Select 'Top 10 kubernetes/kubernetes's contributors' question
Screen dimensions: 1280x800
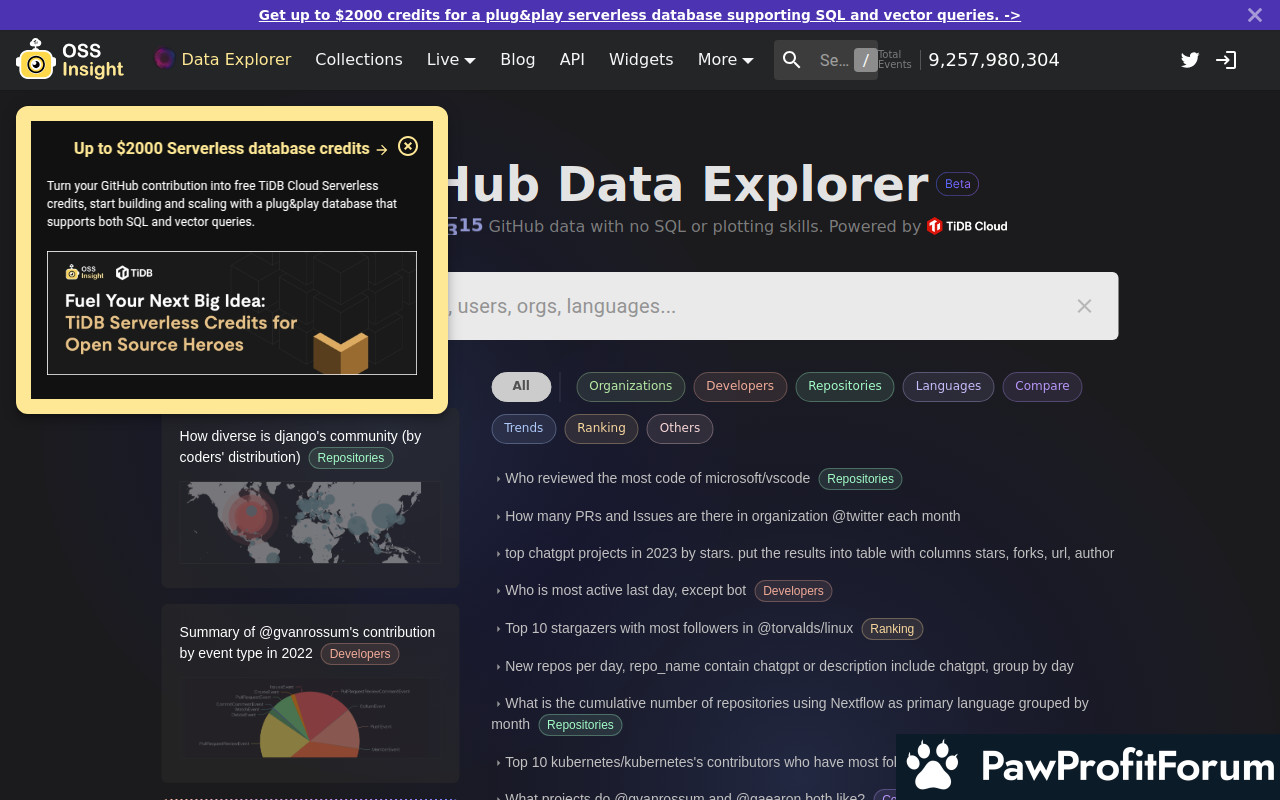pos(700,762)
